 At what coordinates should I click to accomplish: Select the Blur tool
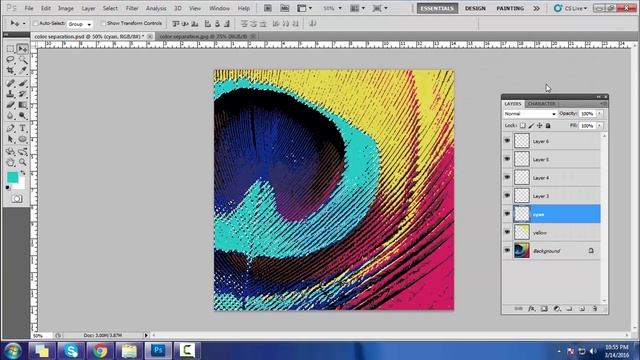10,116
